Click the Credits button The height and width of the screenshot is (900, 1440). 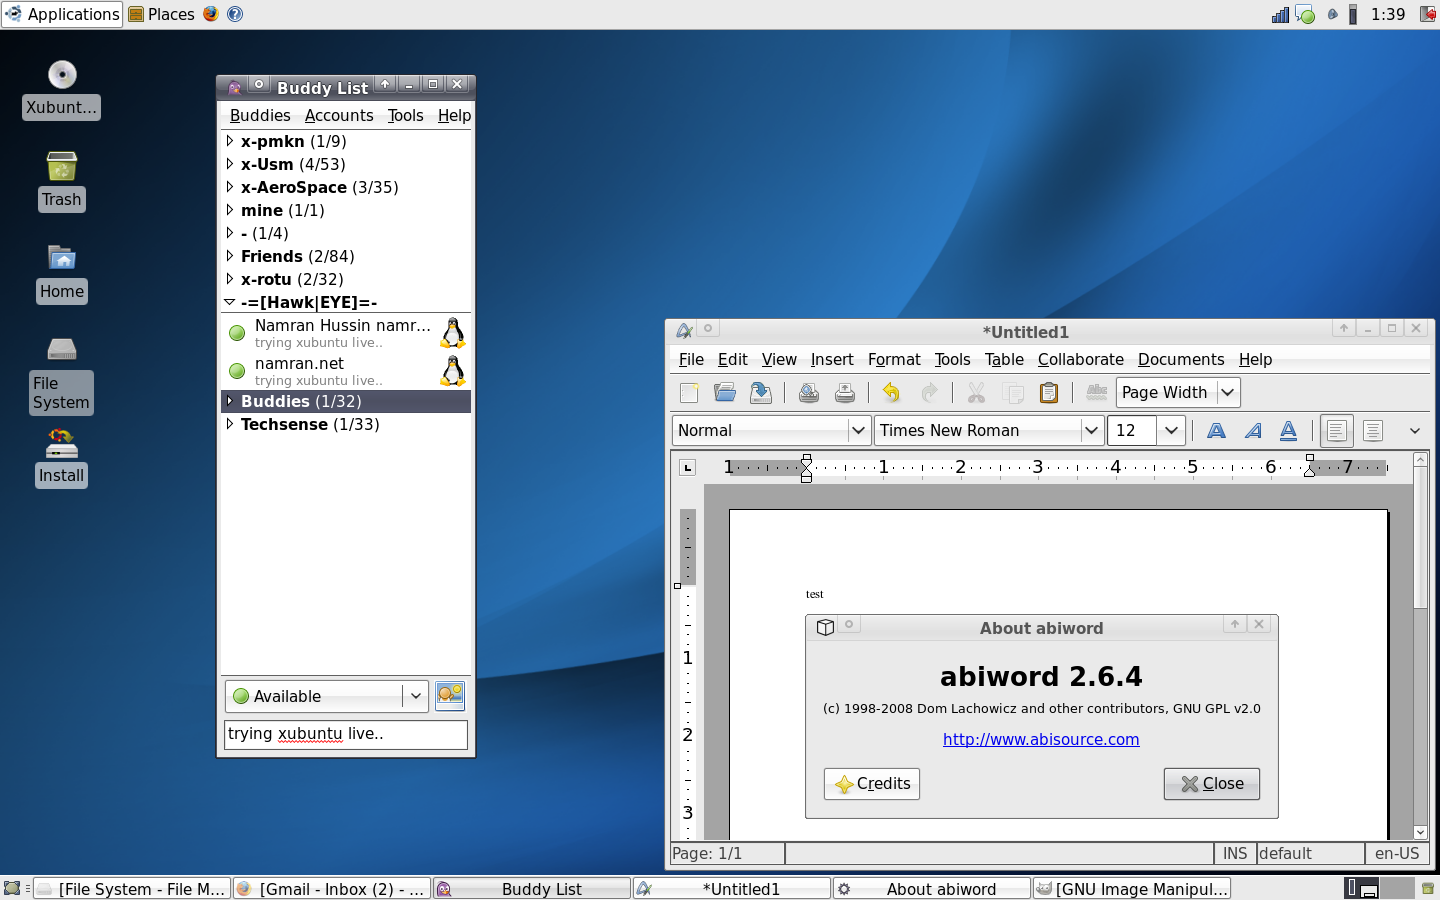tap(872, 784)
